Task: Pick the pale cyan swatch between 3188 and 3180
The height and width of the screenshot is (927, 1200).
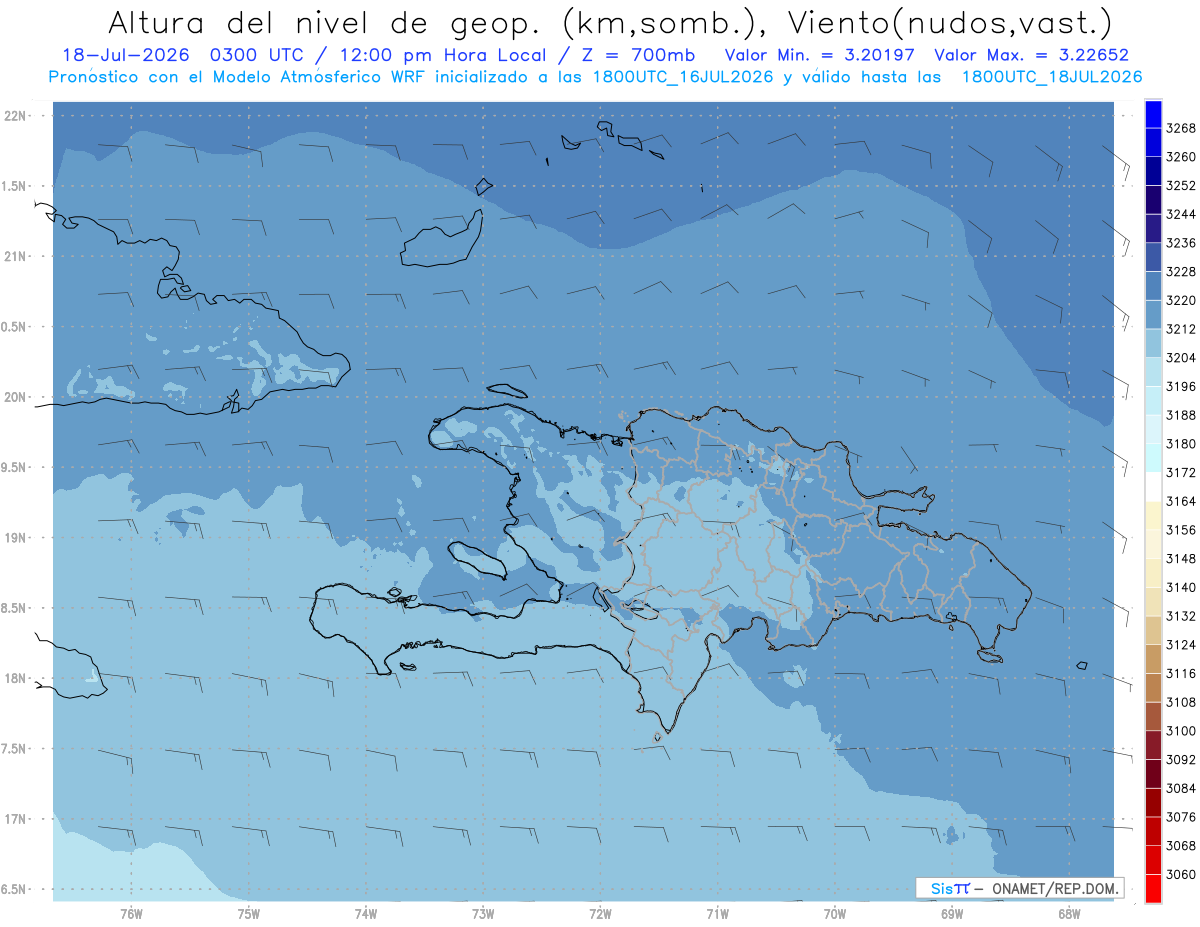Action: pos(1153,429)
